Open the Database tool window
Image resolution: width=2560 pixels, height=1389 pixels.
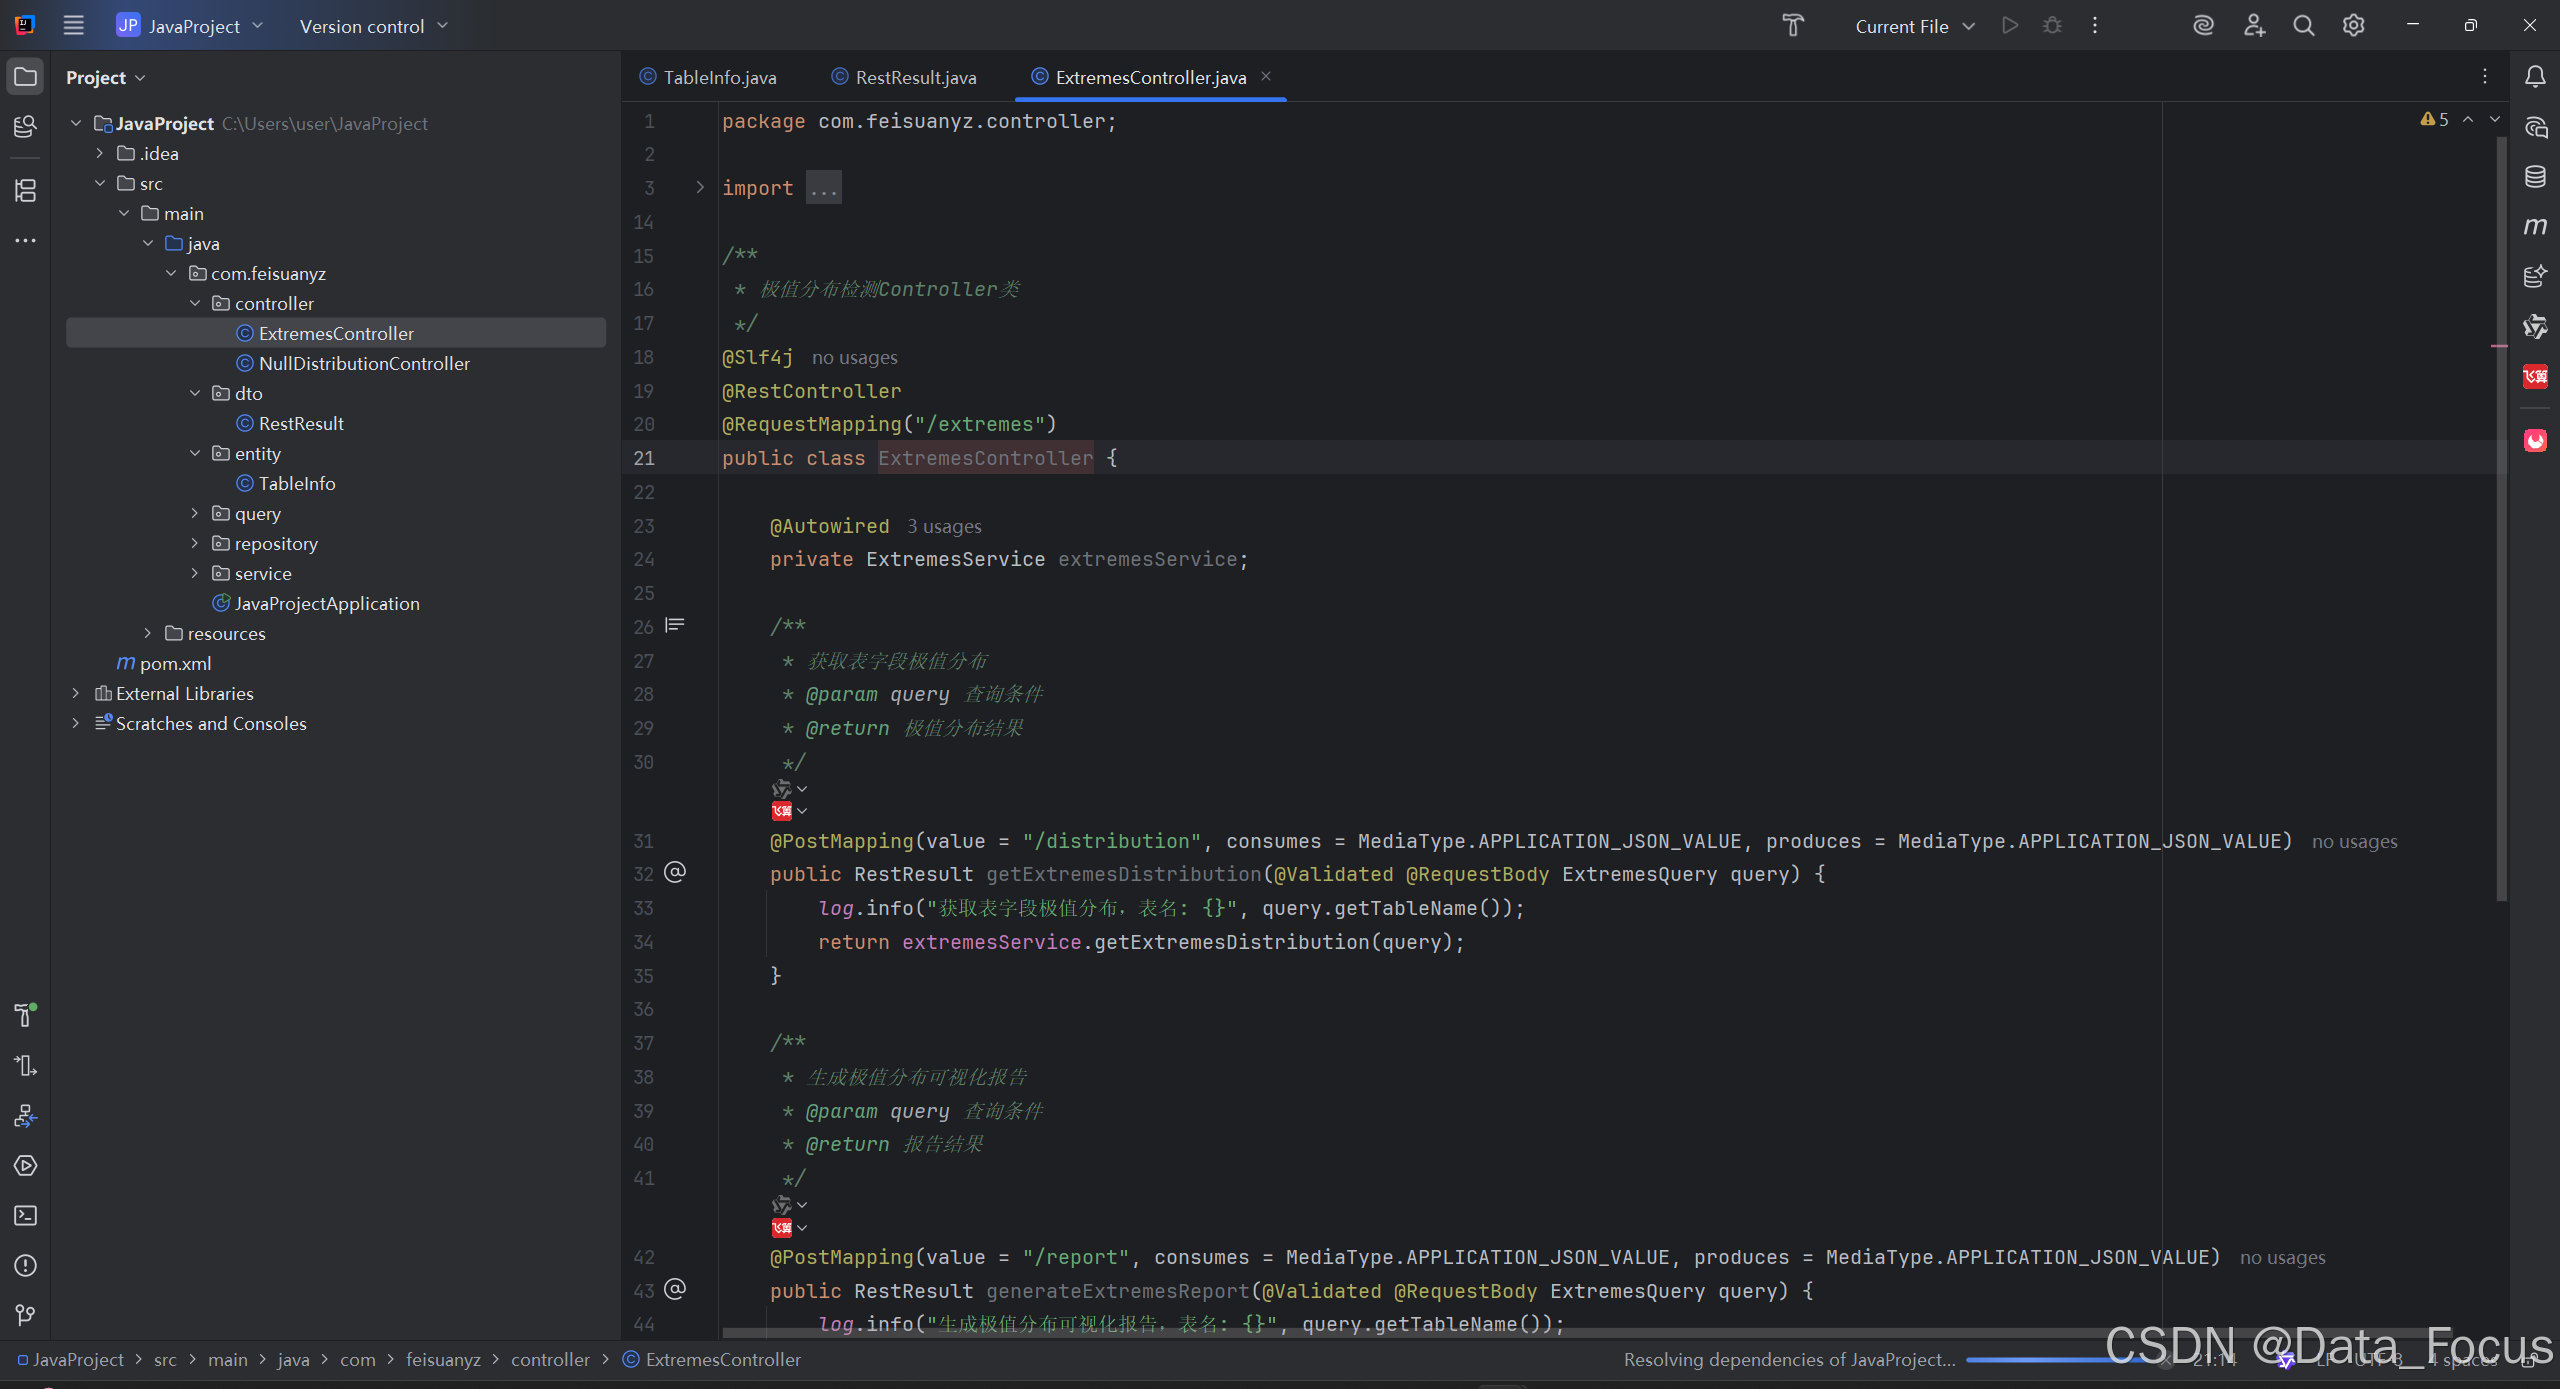click(2535, 177)
